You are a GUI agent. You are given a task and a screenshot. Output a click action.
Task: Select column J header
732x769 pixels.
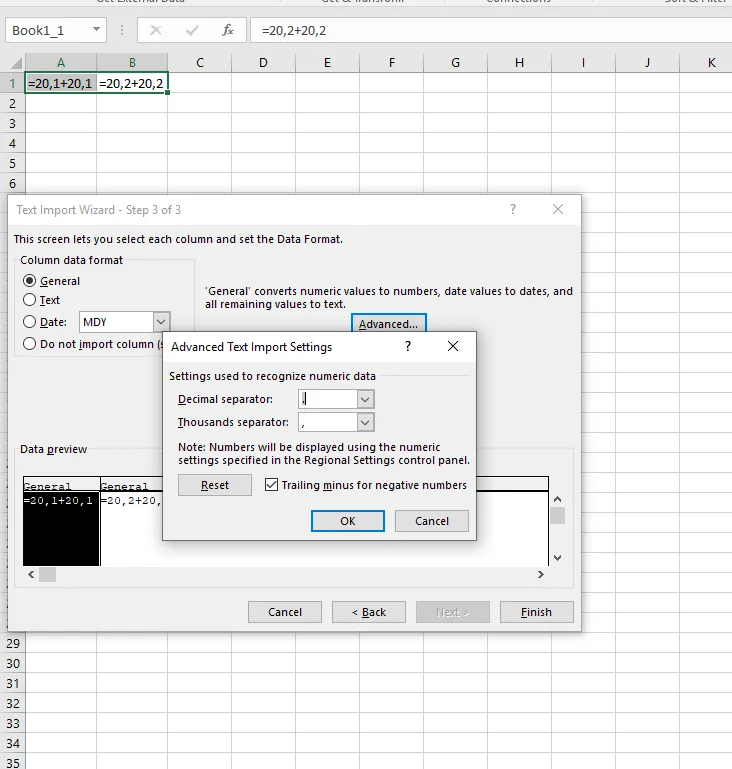pos(647,63)
